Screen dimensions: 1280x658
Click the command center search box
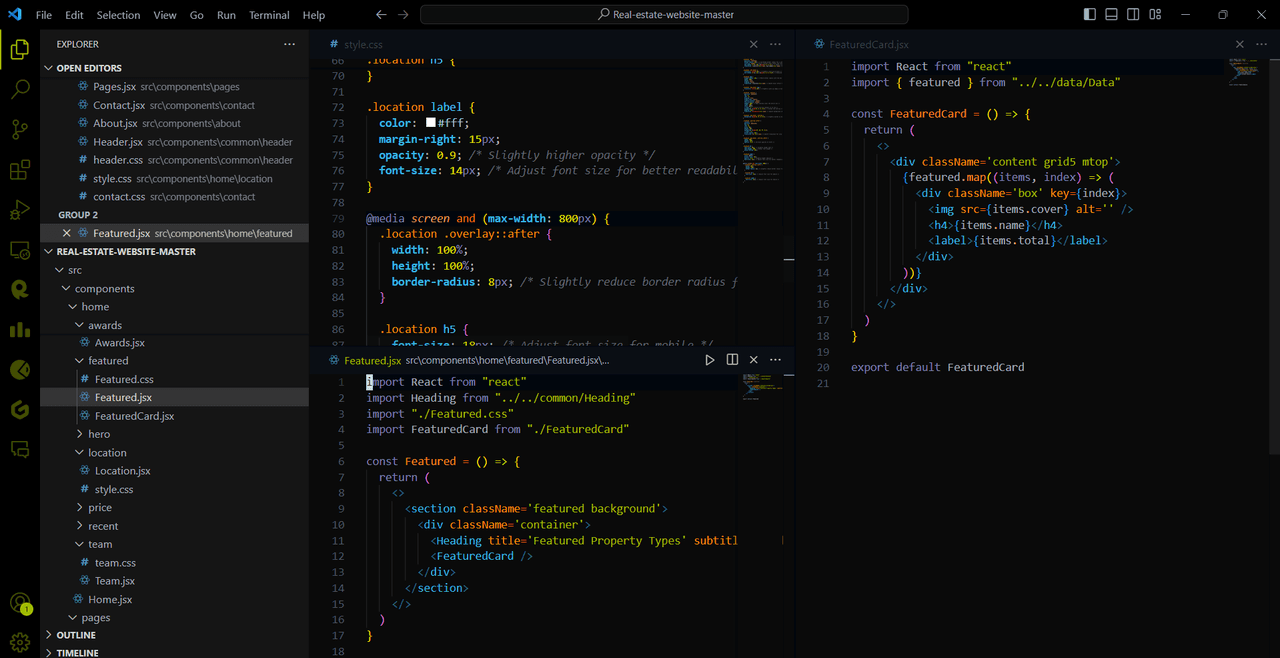tap(664, 15)
